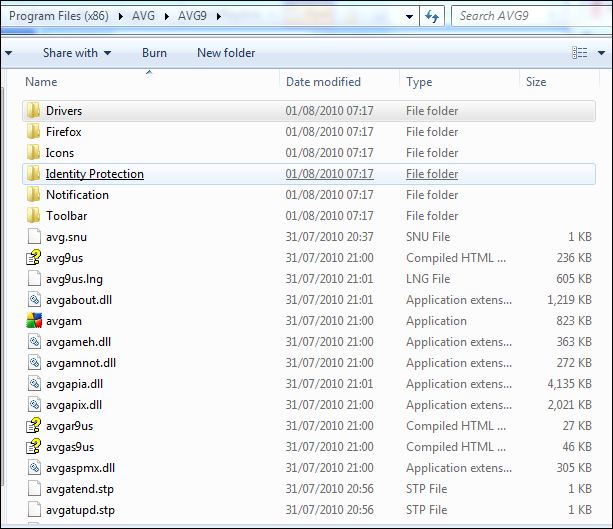Click the Notification folder icon
This screenshot has height=529, width=613.
34,195
